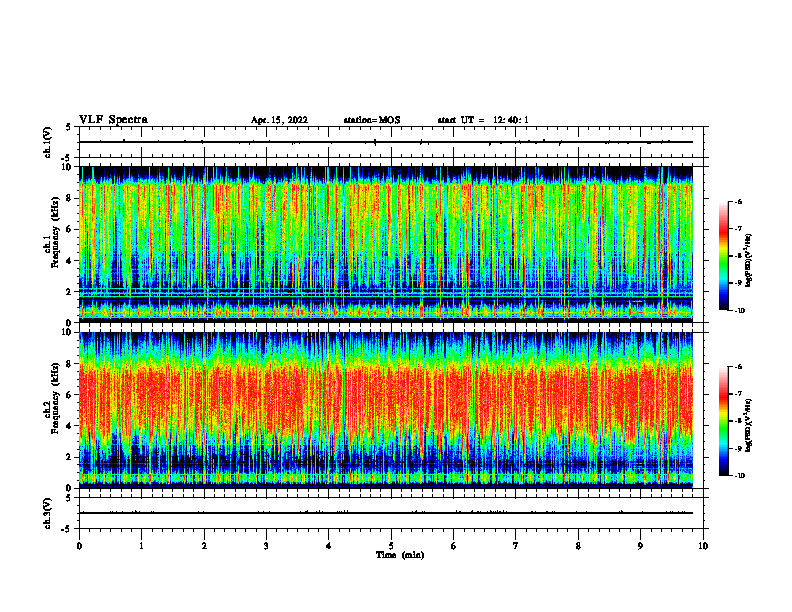Click time axis tick label '1'

point(141,546)
